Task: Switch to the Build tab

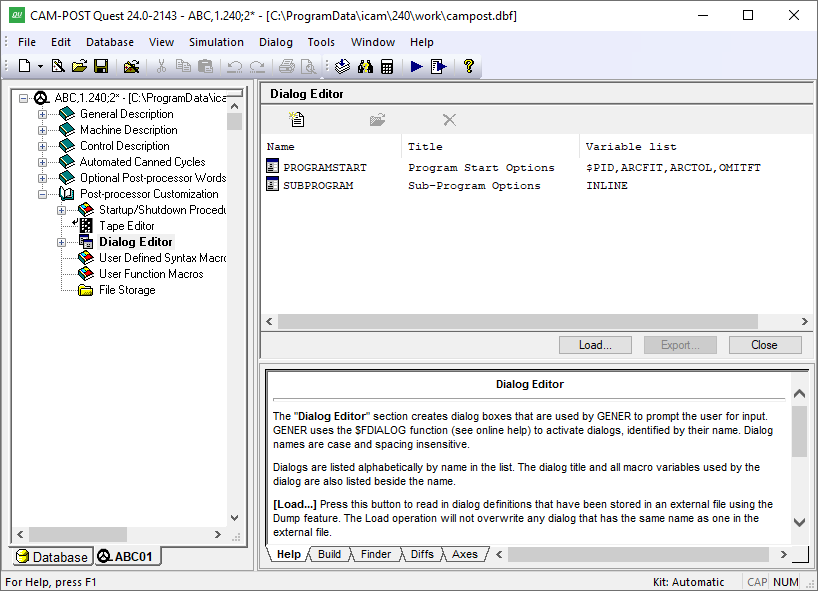Action: (x=329, y=554)
